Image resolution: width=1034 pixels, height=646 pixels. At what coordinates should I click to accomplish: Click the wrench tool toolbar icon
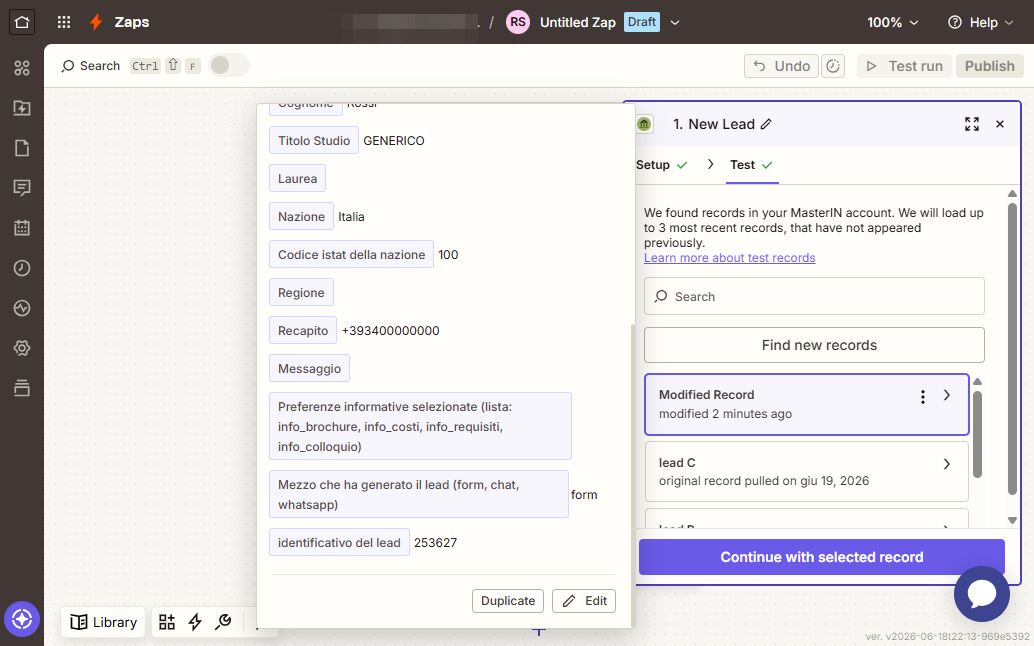pyautogui.click(x=224, y=622)
